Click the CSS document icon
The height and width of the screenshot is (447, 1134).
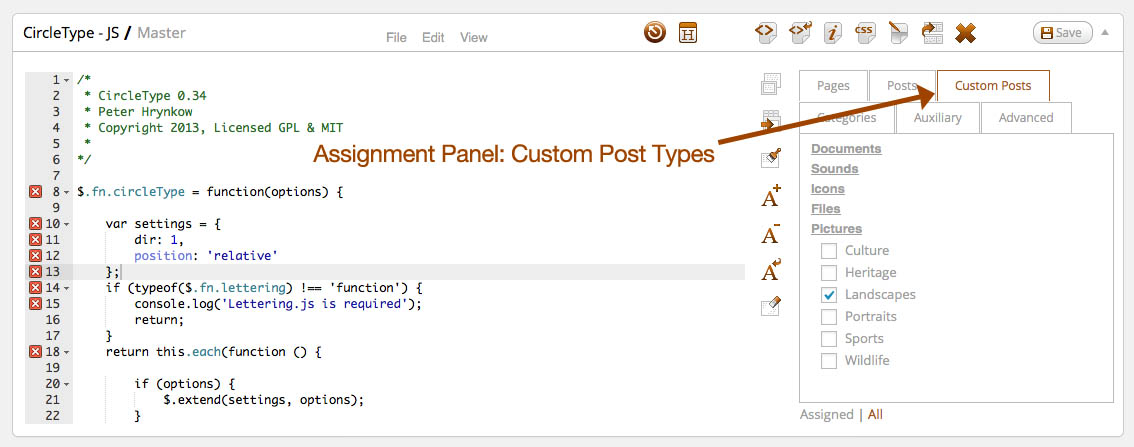[x=865, y=33]
